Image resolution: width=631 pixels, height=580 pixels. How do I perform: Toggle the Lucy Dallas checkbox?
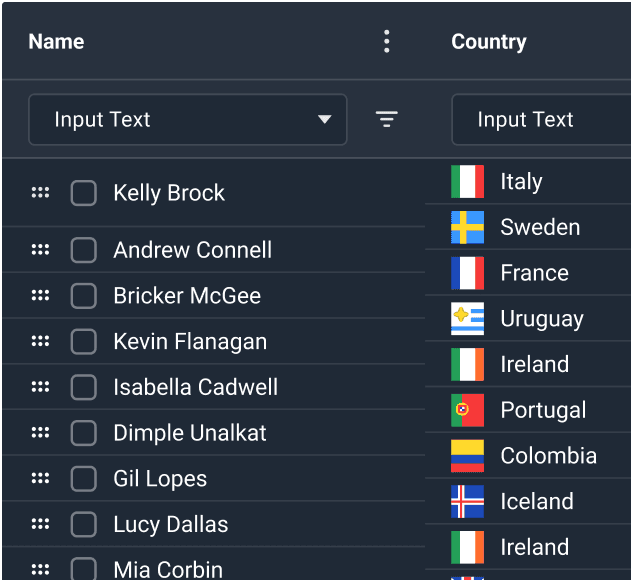click(83, 524)
